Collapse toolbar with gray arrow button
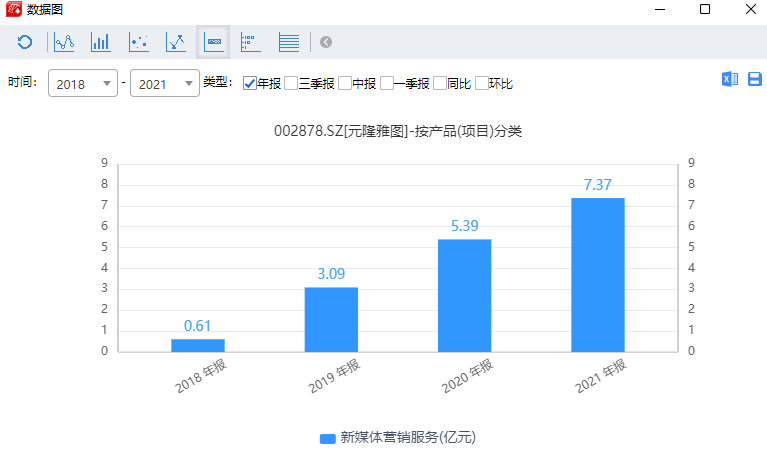767x462 pixels. coord(326,42)
